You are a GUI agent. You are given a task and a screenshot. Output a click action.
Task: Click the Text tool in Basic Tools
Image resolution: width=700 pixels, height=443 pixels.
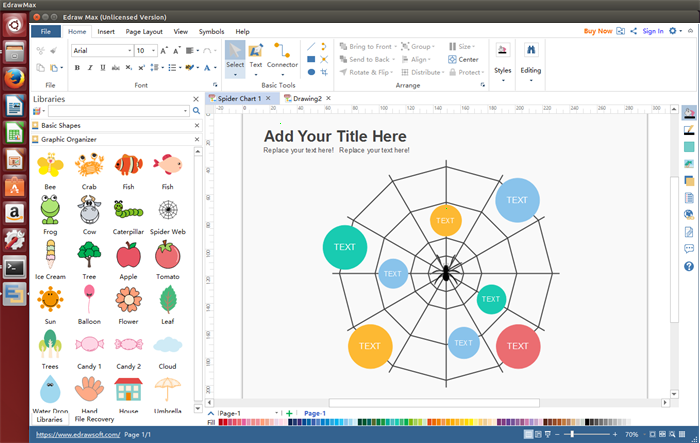(256, 56)
